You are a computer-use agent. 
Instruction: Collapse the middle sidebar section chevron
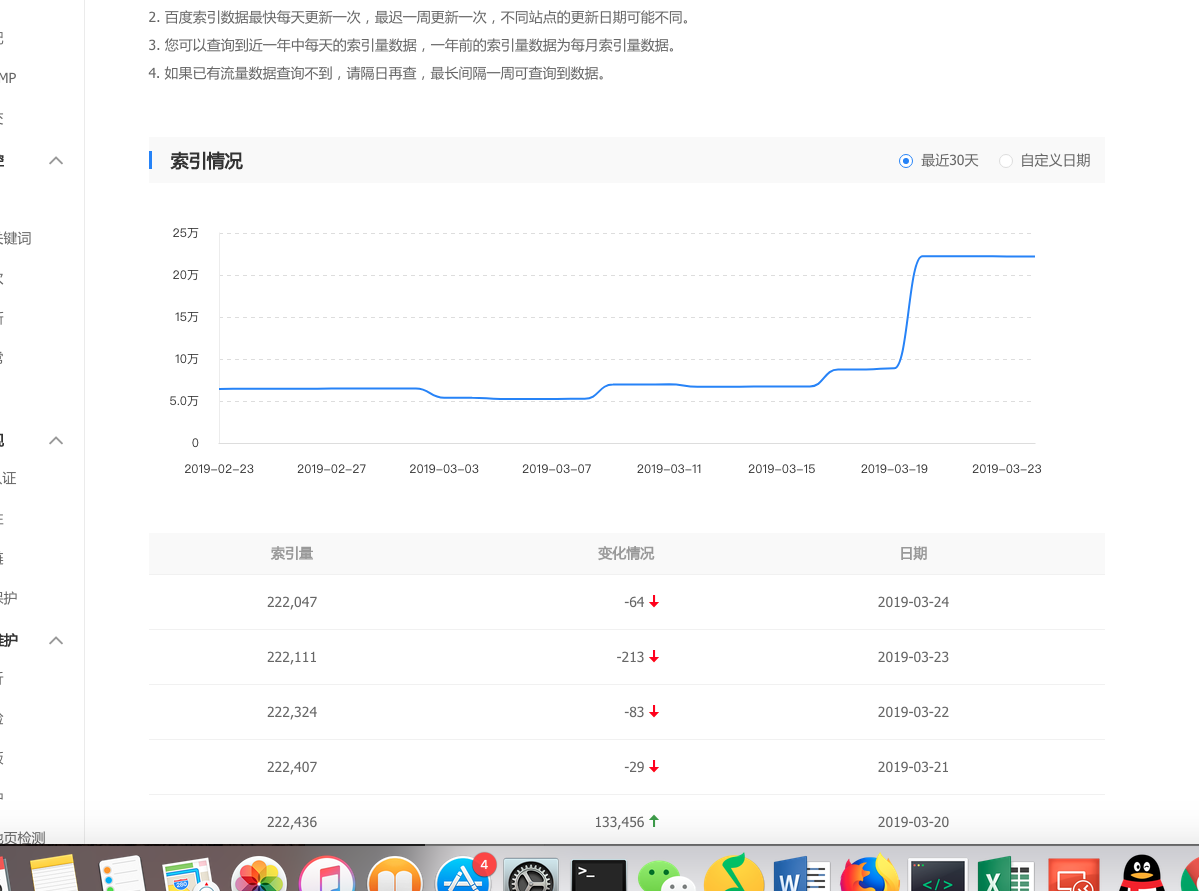[56, 441]
